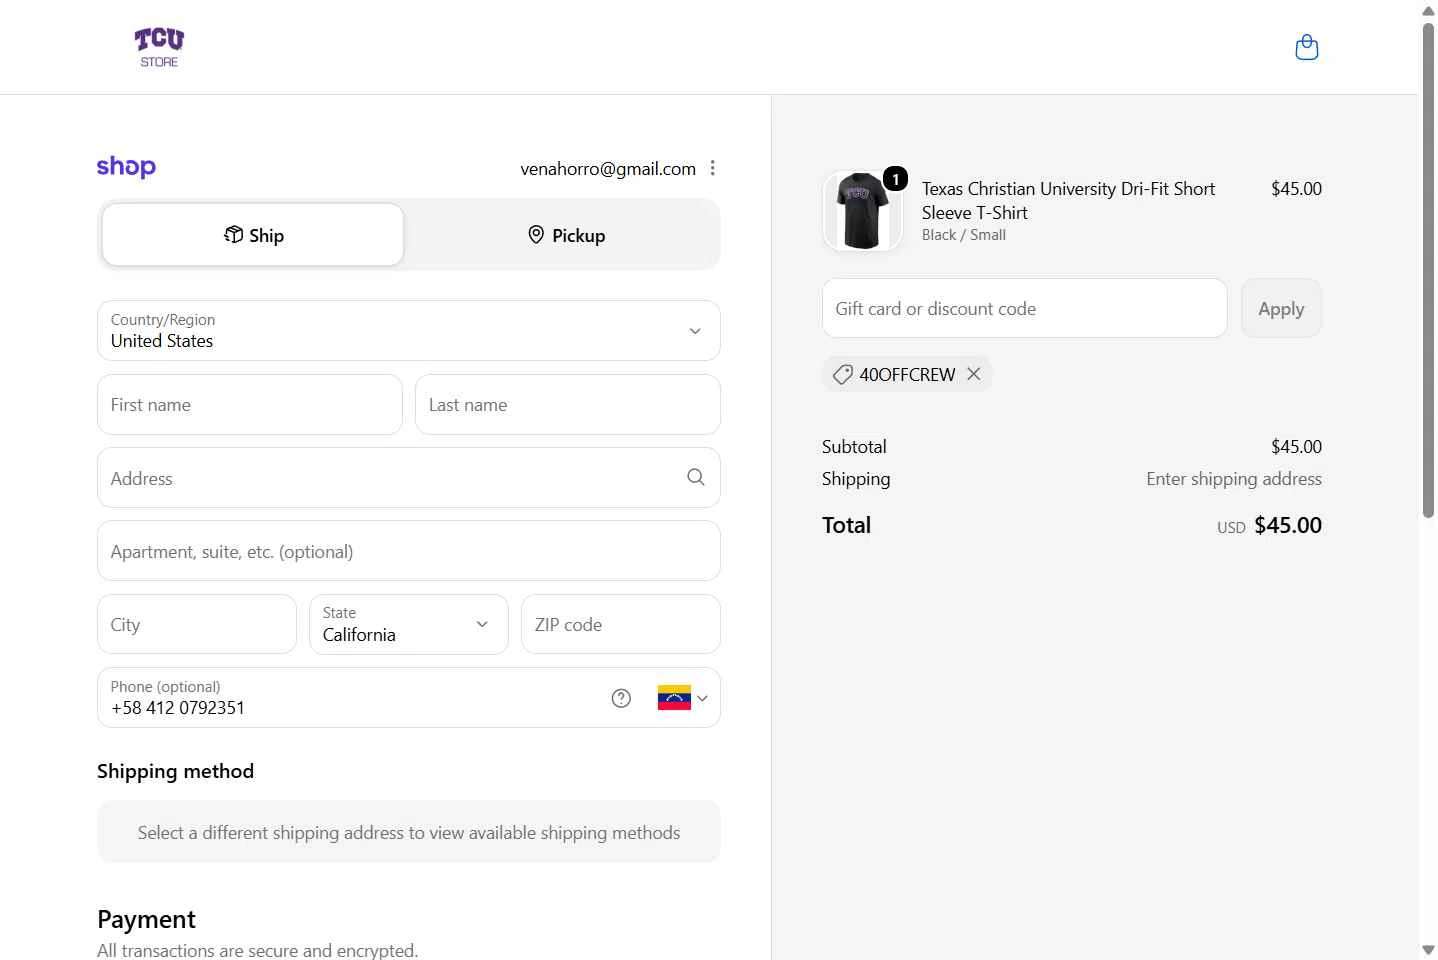Click the First name field
The height and width of the screenshot is (960, 1438).
click(x=250, y=405)
